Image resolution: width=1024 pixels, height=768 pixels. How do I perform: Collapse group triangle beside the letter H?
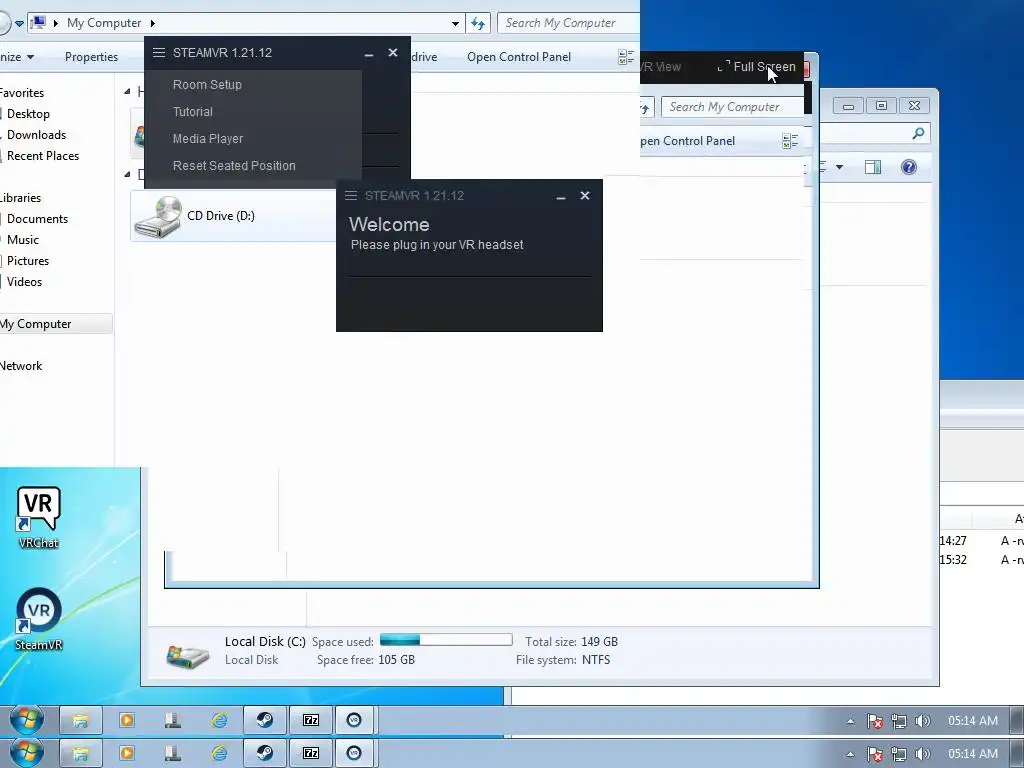point(127,91)
